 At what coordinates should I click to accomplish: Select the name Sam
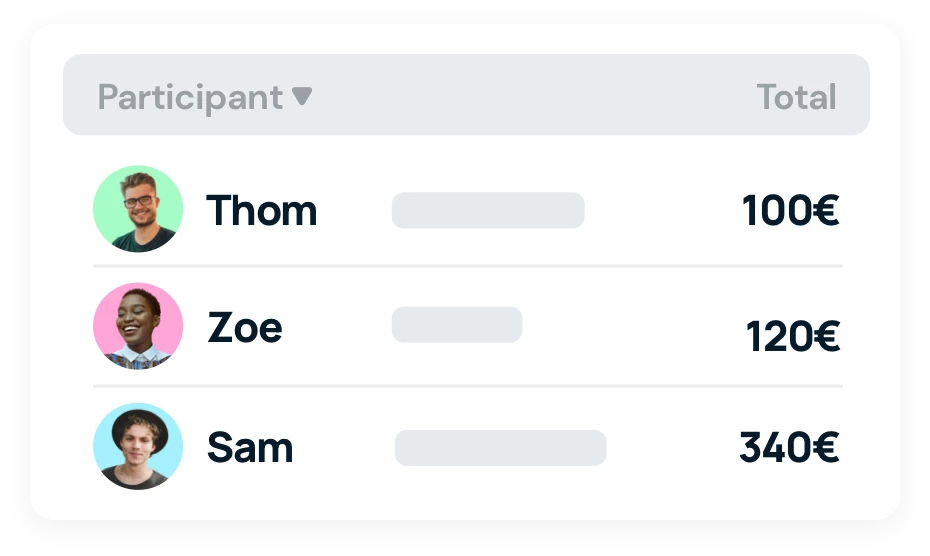[250, 447]
